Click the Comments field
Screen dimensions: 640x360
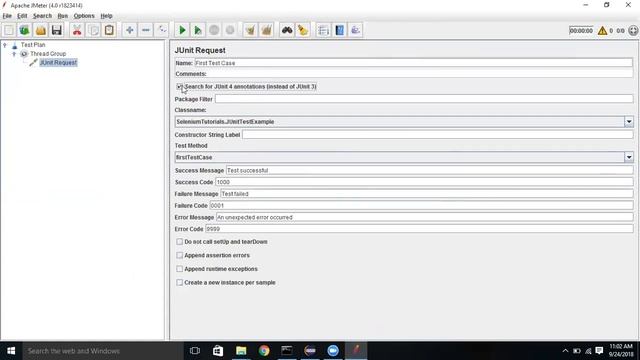pyautogui.click(x=420, y=74)
